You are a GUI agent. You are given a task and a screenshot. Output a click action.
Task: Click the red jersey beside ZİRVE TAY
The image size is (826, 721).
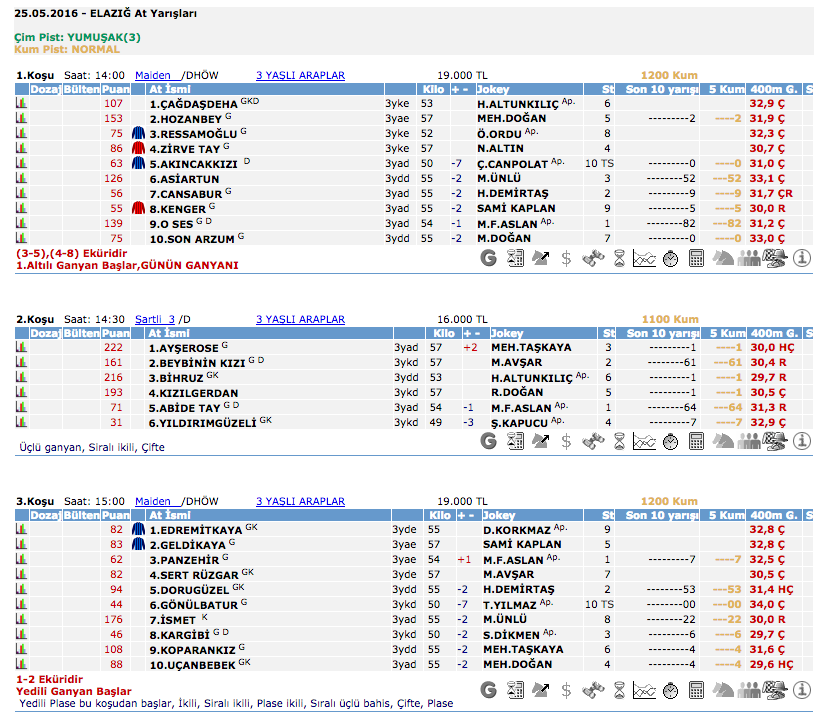pos(139,148)
